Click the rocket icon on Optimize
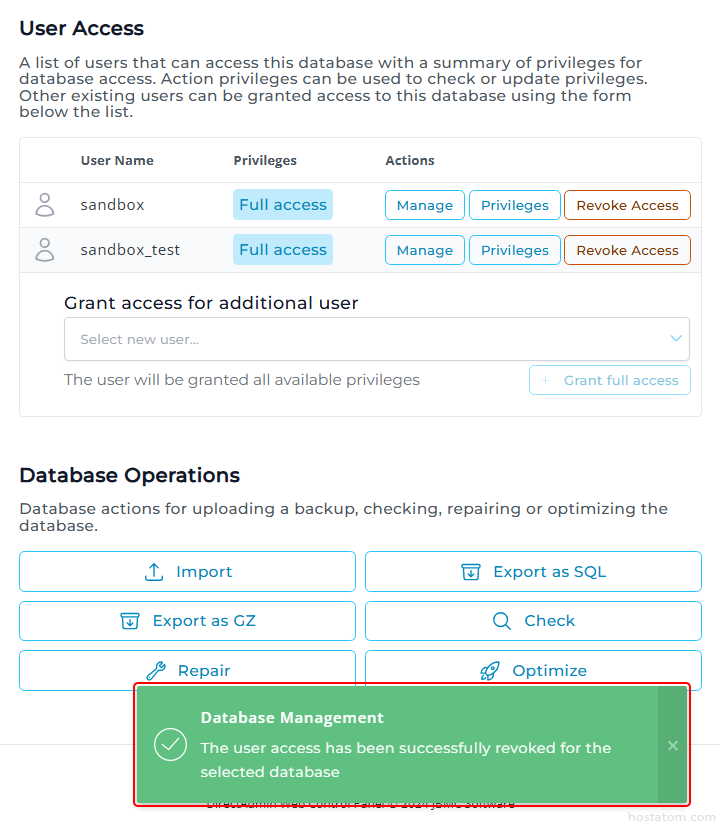Viewport: 720px width, 825px height. (x=490, y=671)
